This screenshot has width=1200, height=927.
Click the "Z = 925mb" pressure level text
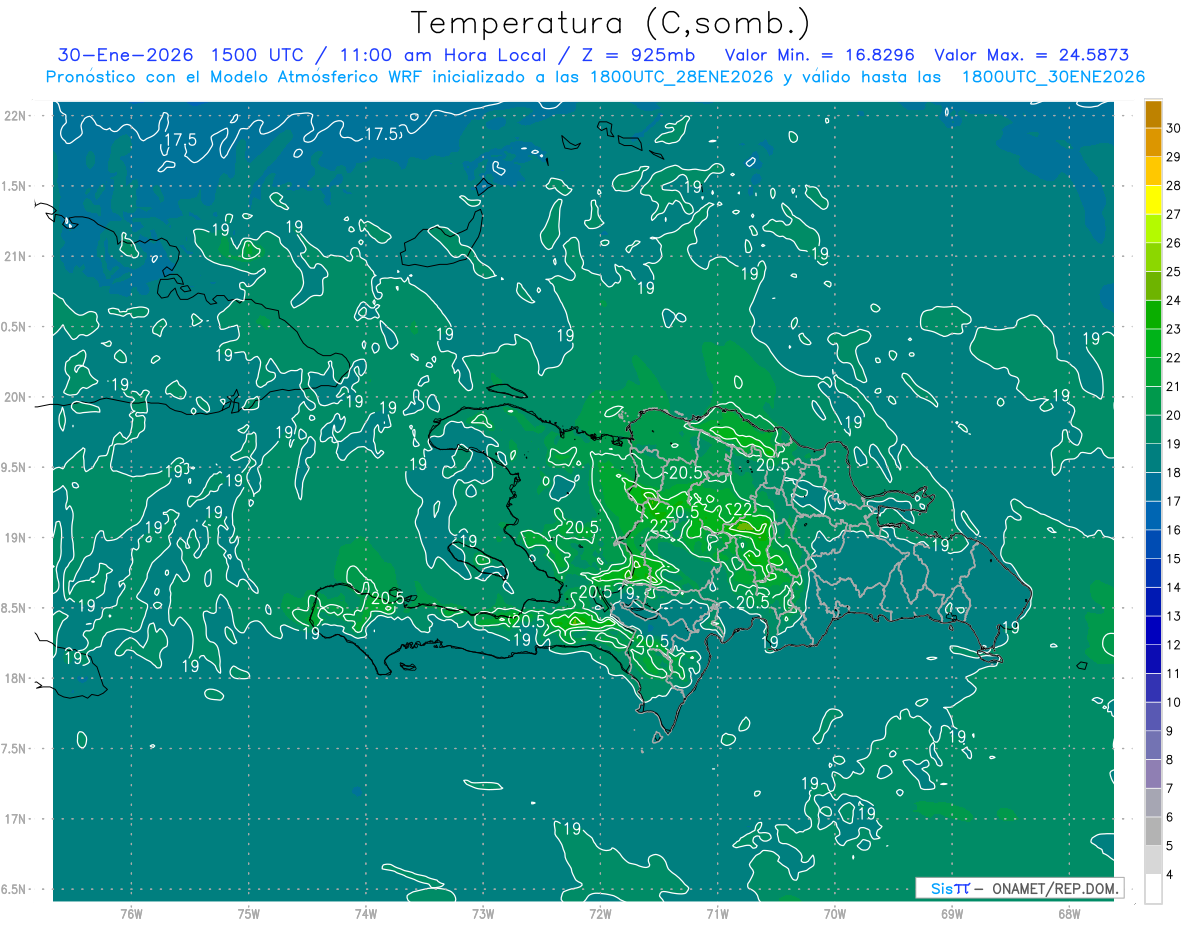[x=637, y=55]
